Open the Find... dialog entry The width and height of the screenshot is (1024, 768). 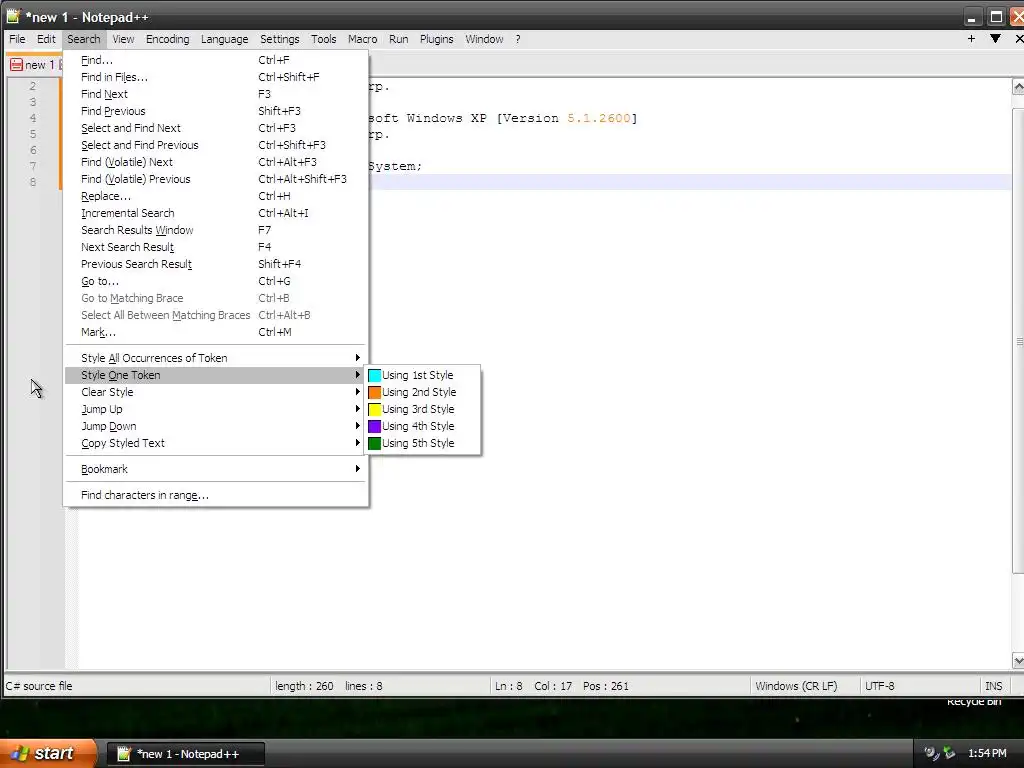(216, 60)
